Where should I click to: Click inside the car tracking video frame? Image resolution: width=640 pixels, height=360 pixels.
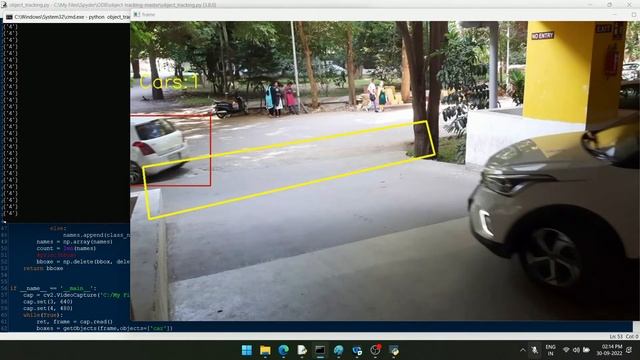point(384,171)
